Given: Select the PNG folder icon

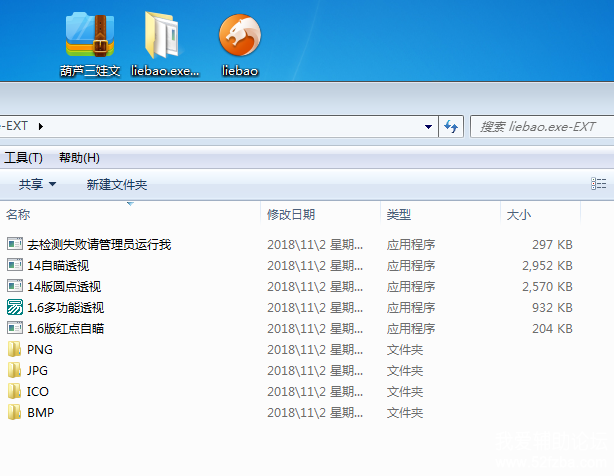Looking at the screenshot, I should (14, 349).
